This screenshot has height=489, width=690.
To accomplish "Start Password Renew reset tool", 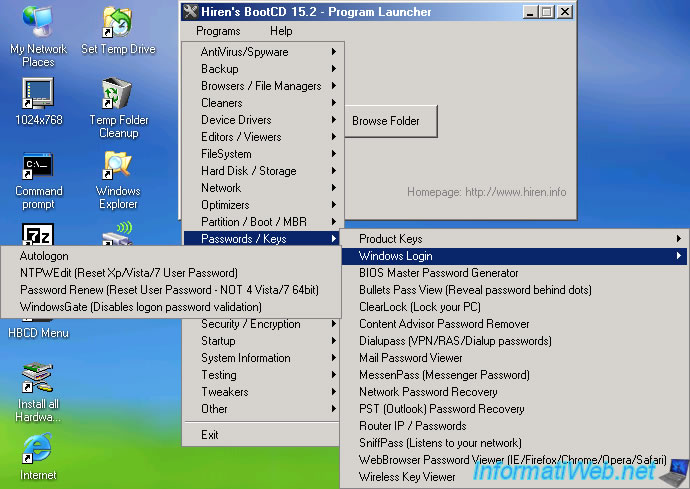I will tap(171, 290).
